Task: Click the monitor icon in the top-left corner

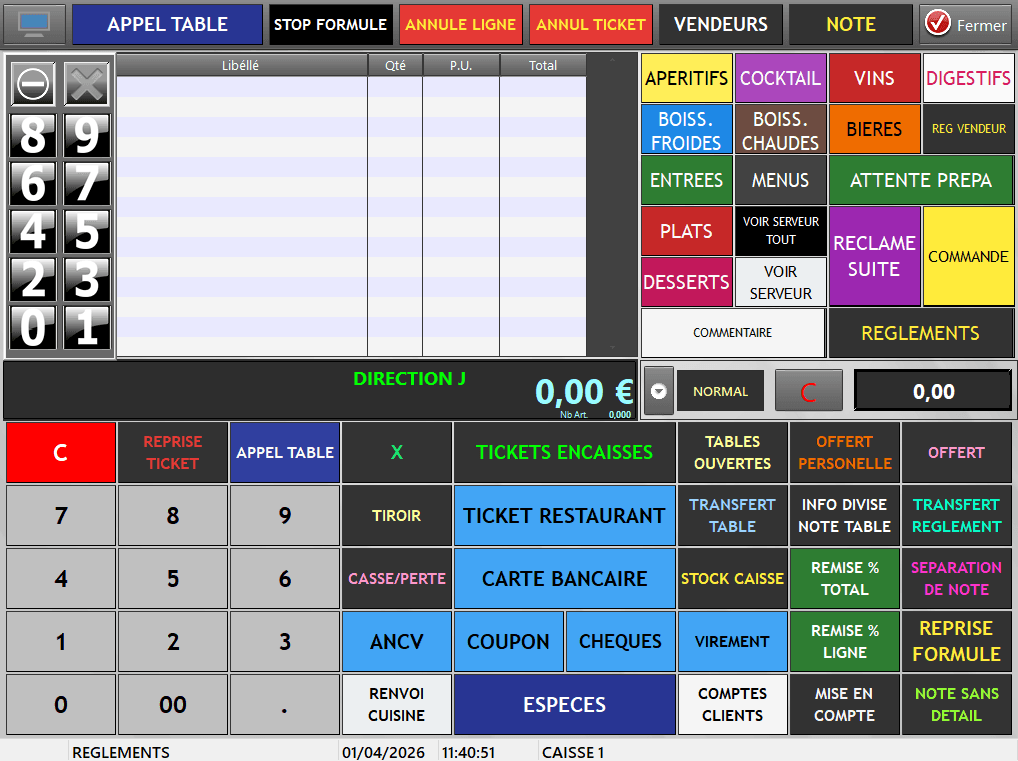Action: coord(35,25)
